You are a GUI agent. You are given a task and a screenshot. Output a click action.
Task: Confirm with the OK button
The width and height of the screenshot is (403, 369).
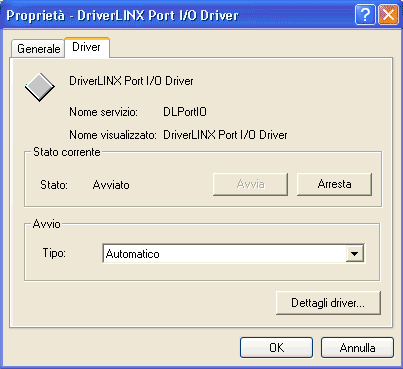pyautogui.click(x=276, y=348)
